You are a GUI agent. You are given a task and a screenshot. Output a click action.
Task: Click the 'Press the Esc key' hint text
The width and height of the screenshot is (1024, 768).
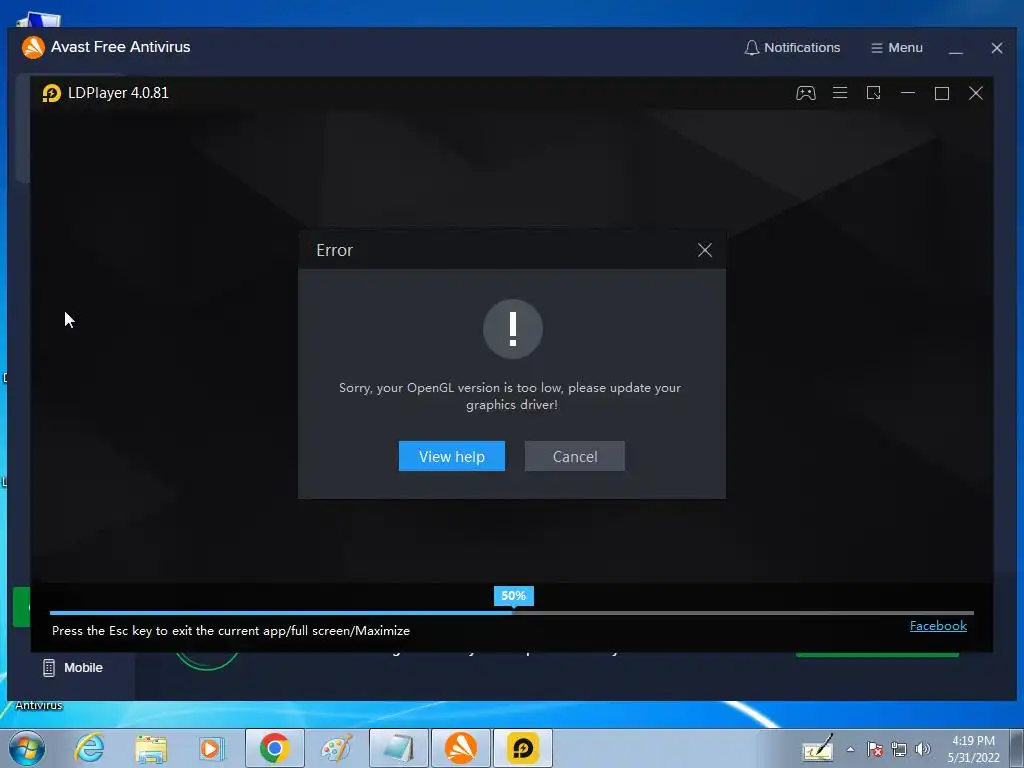click(231, 631)
